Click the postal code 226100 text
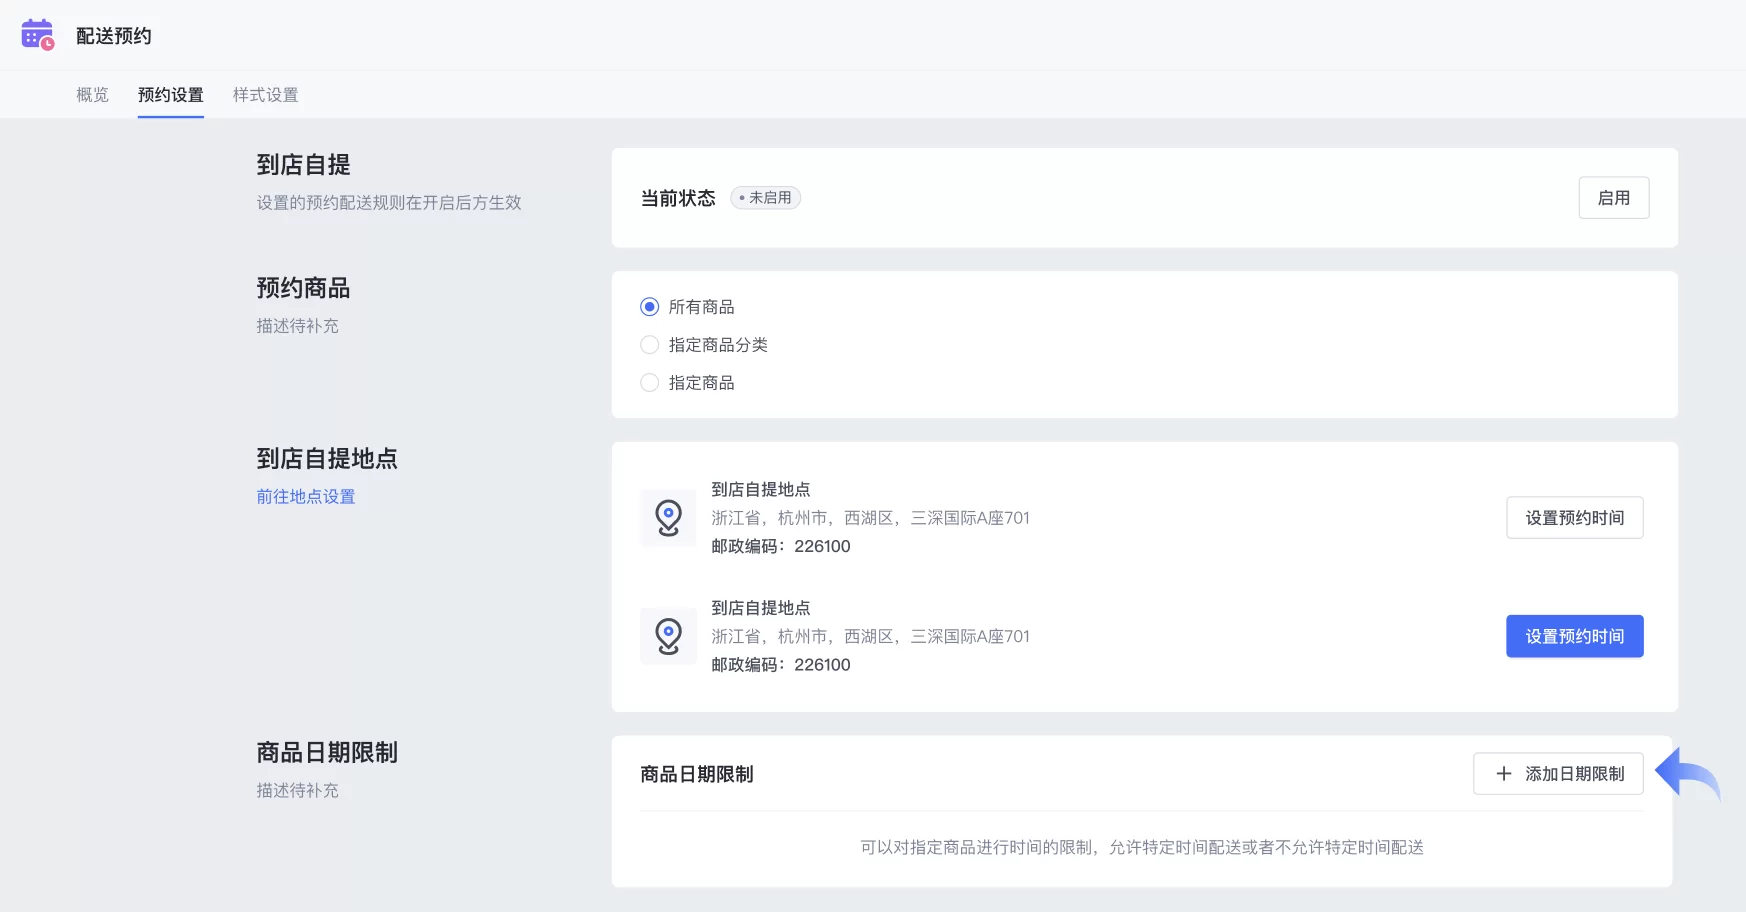This screenshot has width=1746, height=912. [822, 546]
